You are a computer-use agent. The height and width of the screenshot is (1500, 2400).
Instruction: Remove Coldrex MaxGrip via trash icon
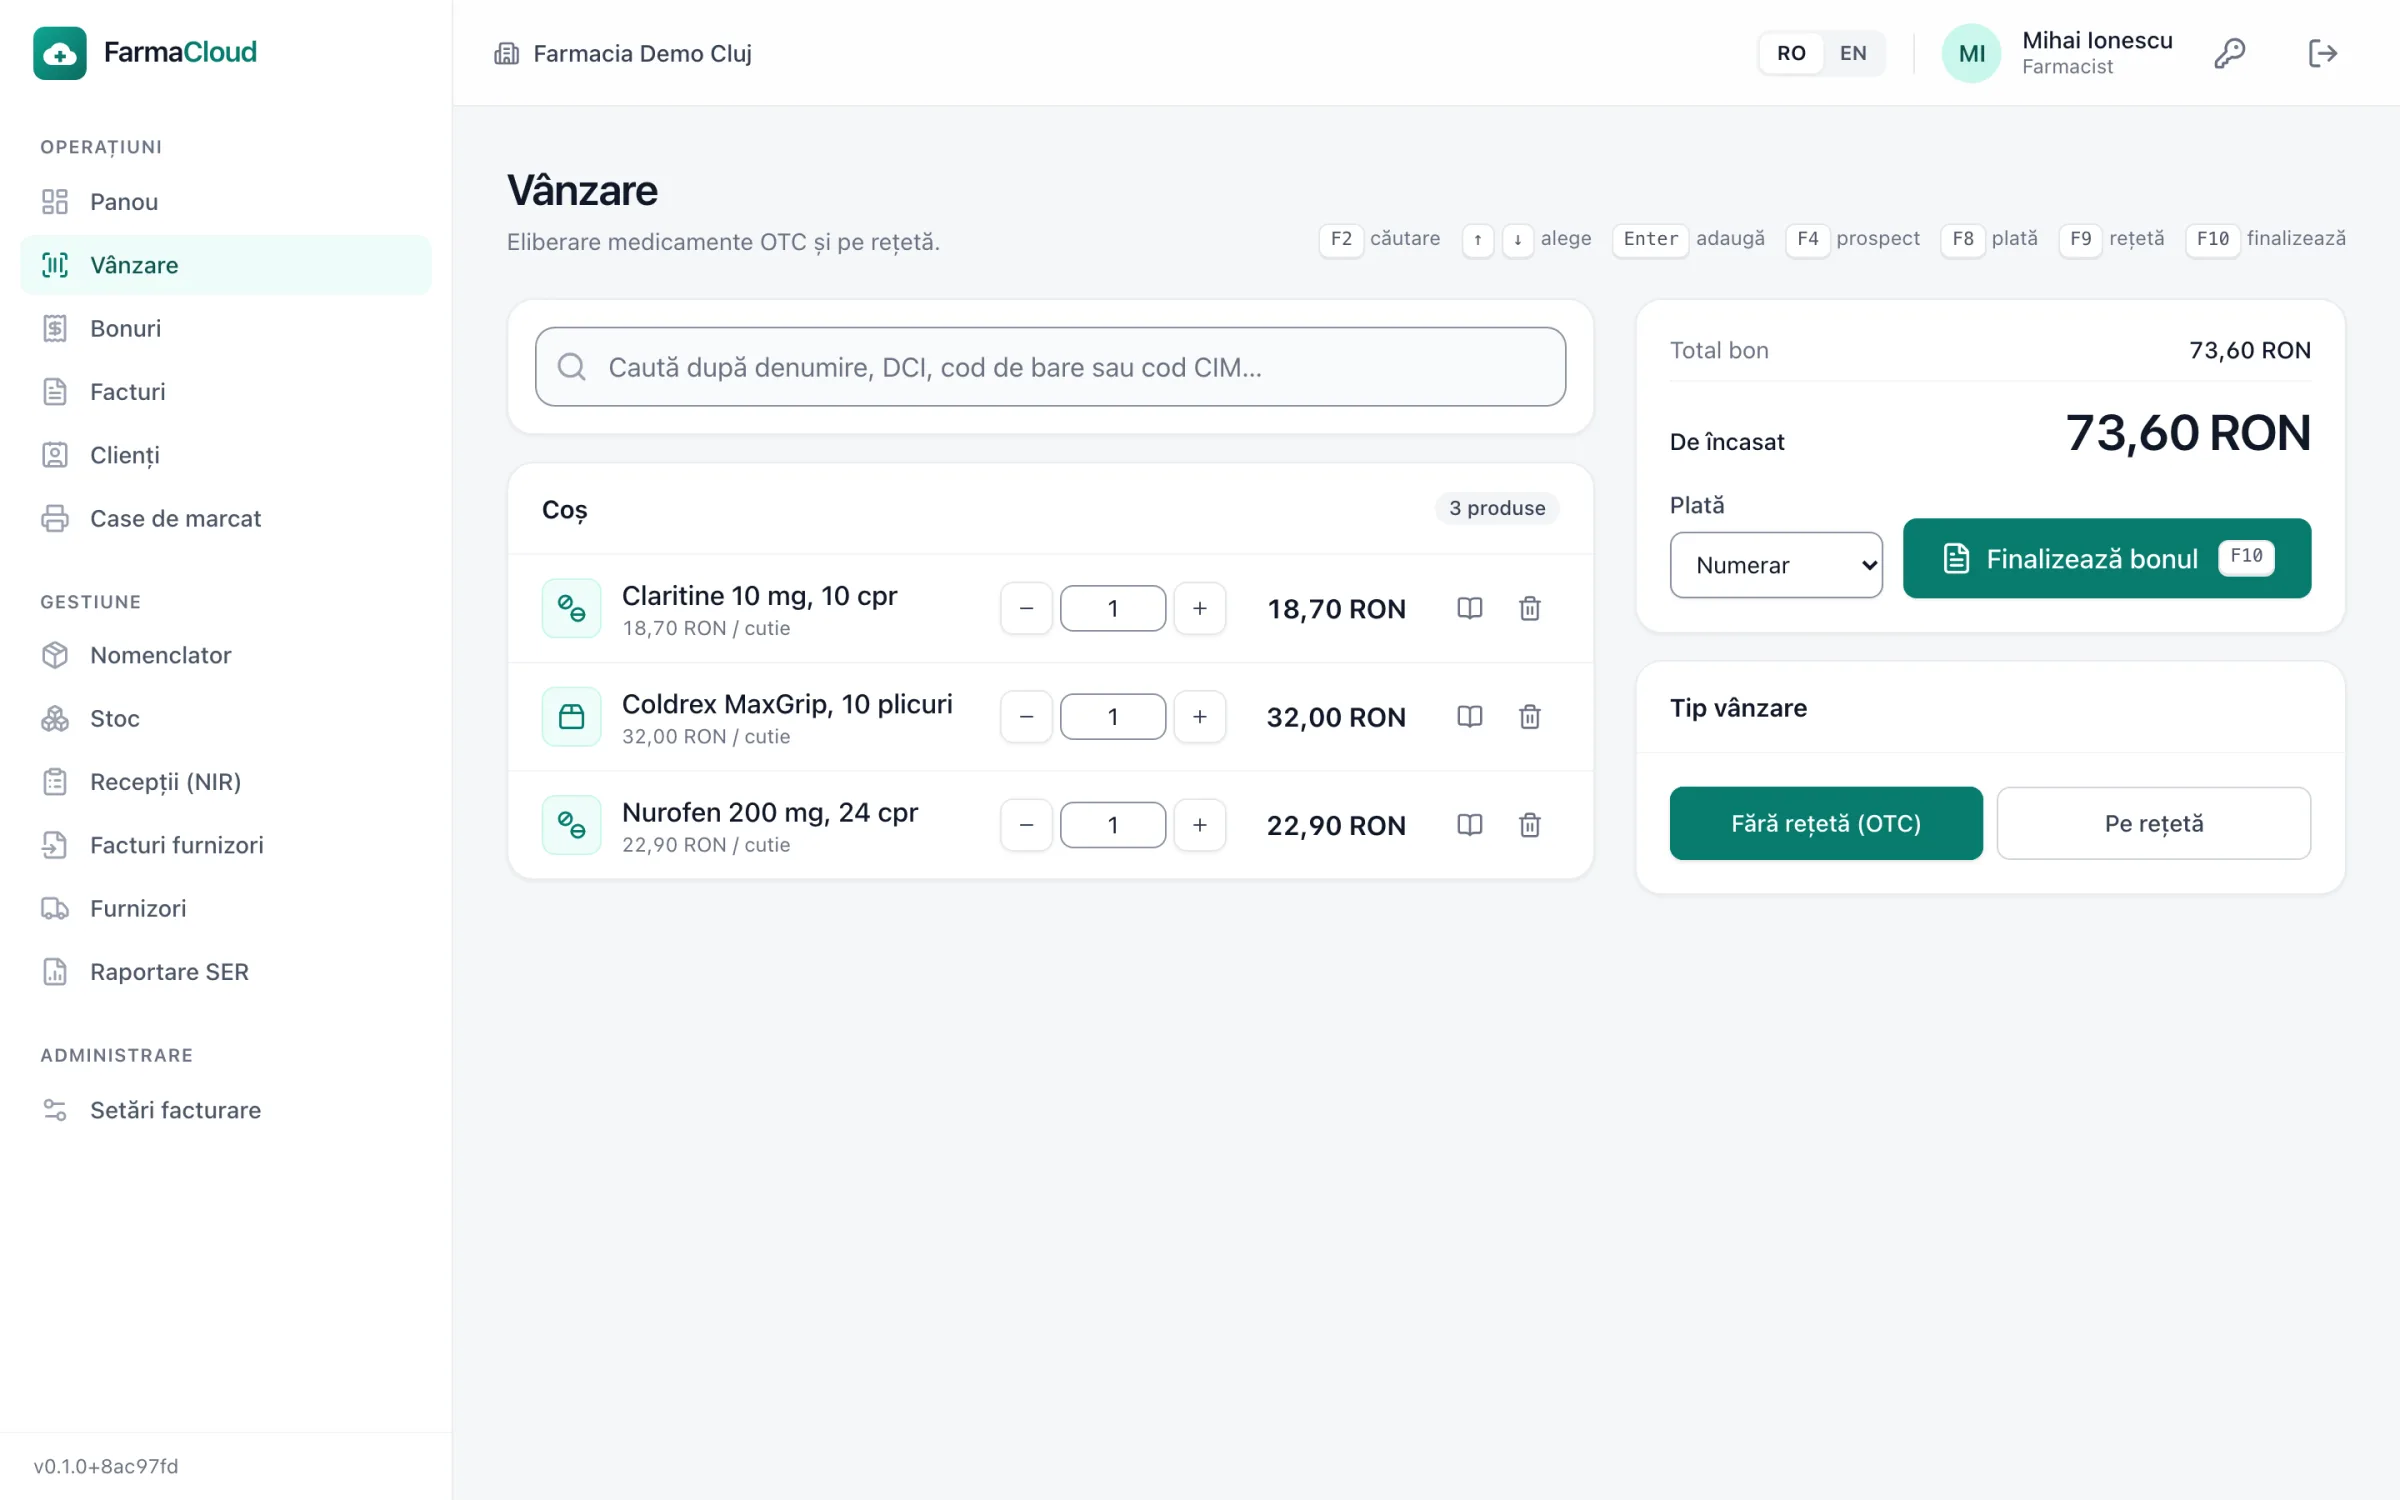tap(1529, 716)
